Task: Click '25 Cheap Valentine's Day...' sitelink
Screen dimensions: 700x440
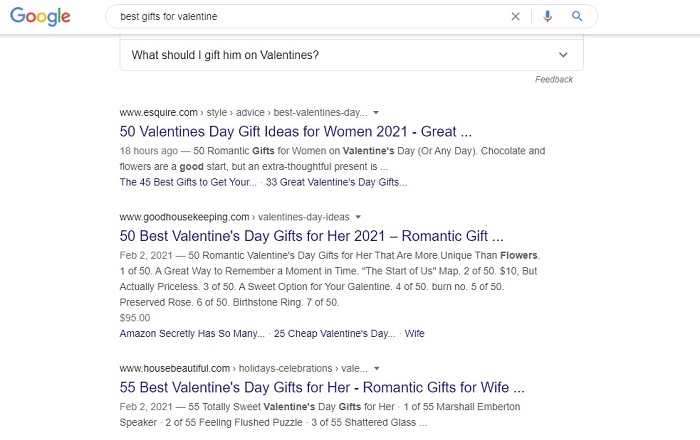Action: [334, 333]
